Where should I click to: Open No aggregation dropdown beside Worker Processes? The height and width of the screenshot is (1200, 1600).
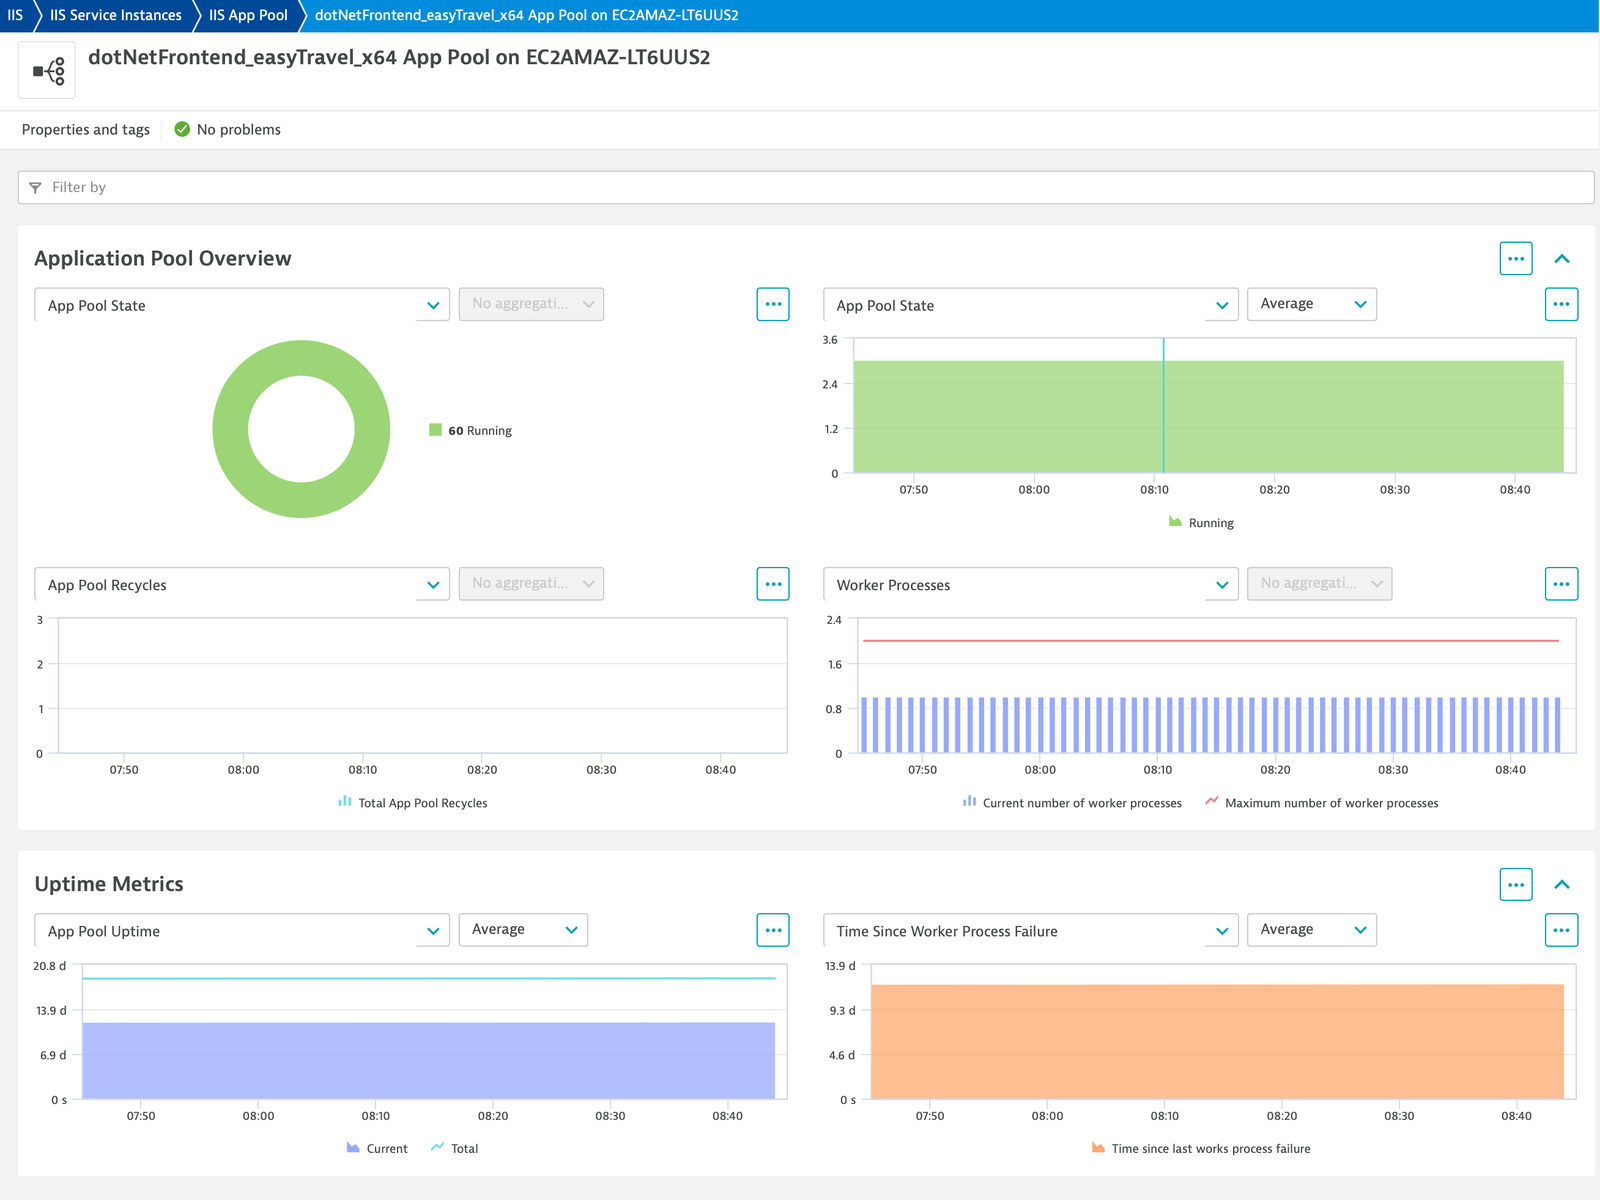click(1320, 584)
